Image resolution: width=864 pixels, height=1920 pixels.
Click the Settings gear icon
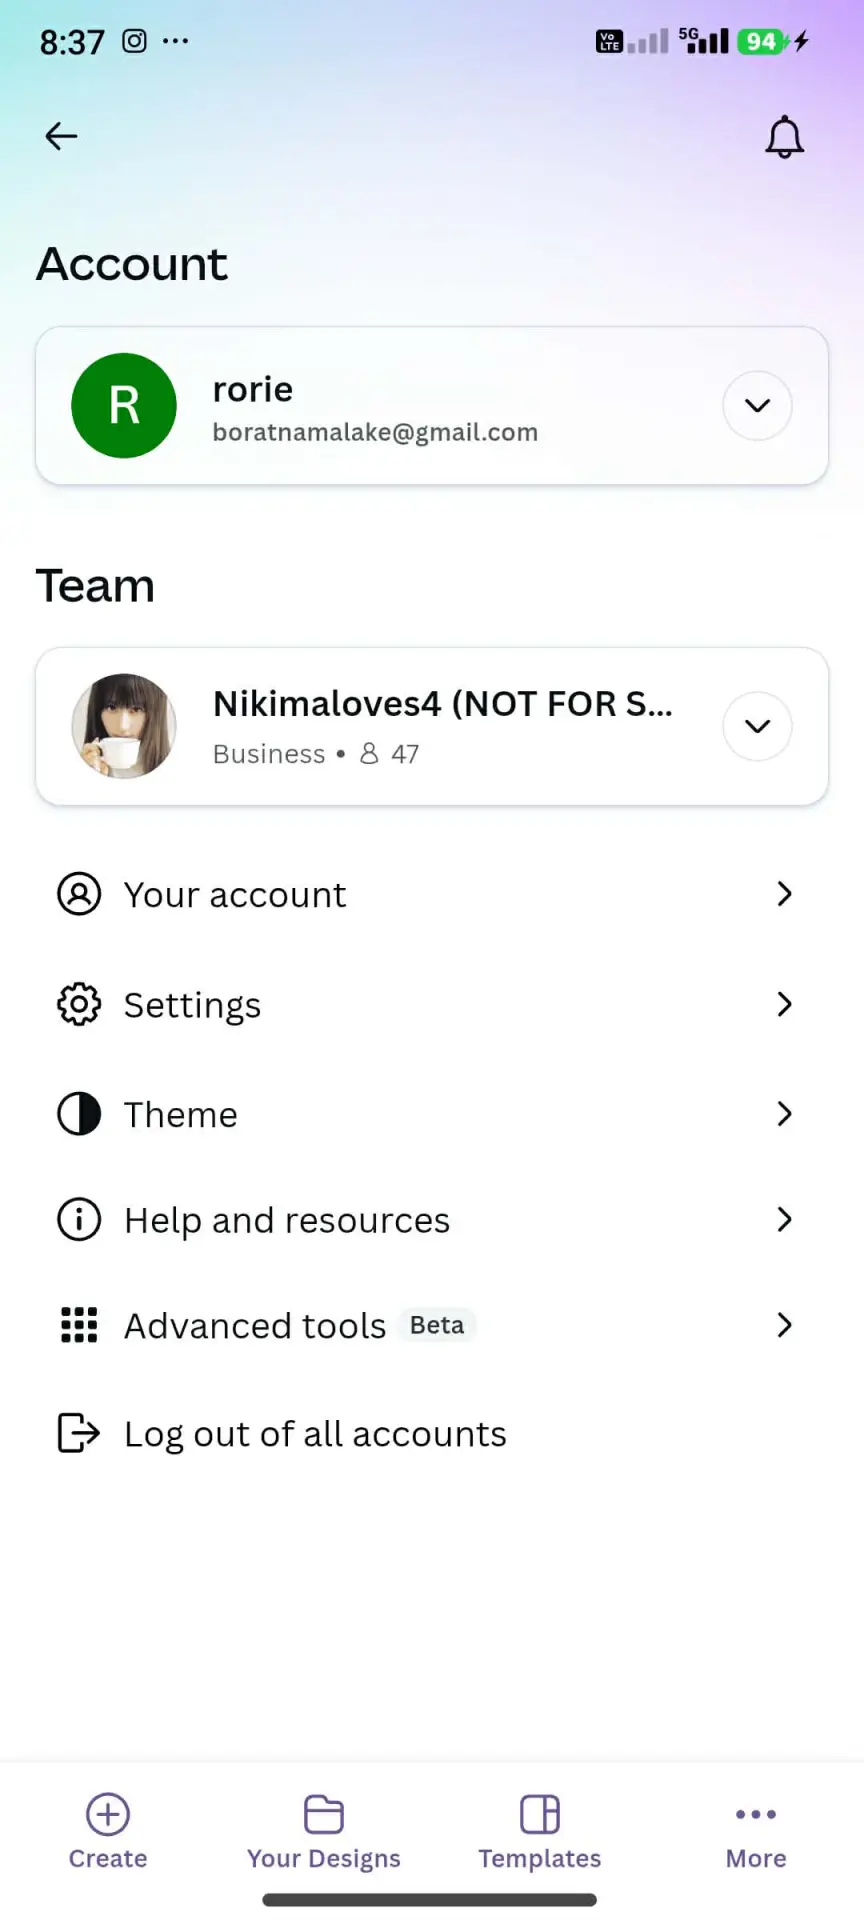coord(79,1004)
